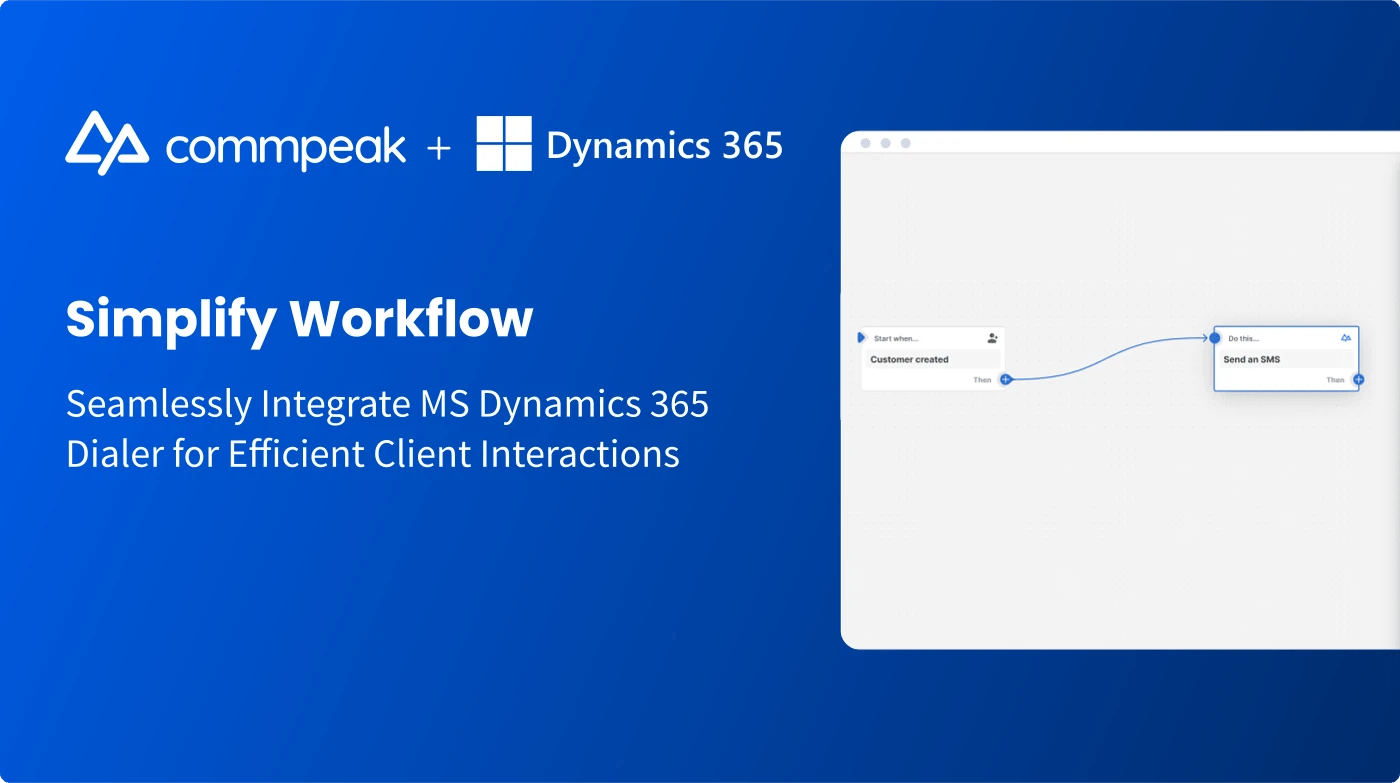The width and height of the screenshot is (1400, 783).
Task: Click the CommPeak triangle logo icon
Action: pos(107,143)
